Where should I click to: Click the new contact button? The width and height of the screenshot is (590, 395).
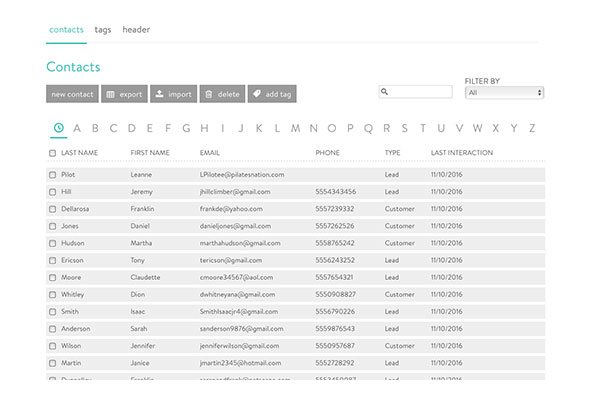[72, 94]
